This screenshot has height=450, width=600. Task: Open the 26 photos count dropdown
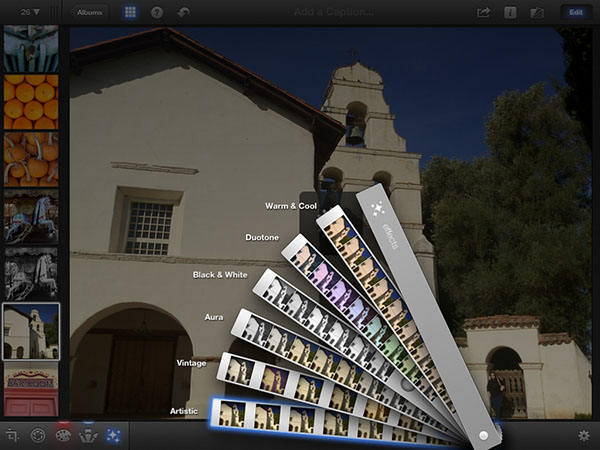pos(30,12)
